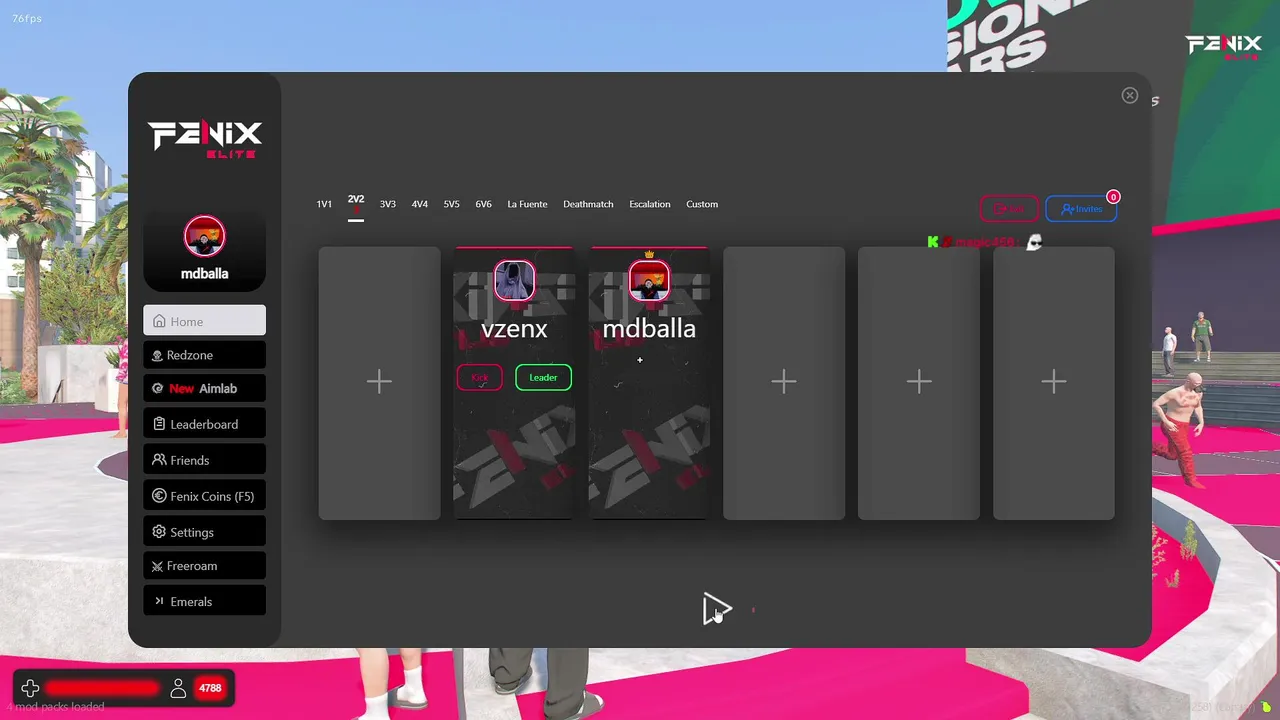Click the Fenix Elite logo in the sidebar
1280x720 pixels.
(x=205, y=139)
